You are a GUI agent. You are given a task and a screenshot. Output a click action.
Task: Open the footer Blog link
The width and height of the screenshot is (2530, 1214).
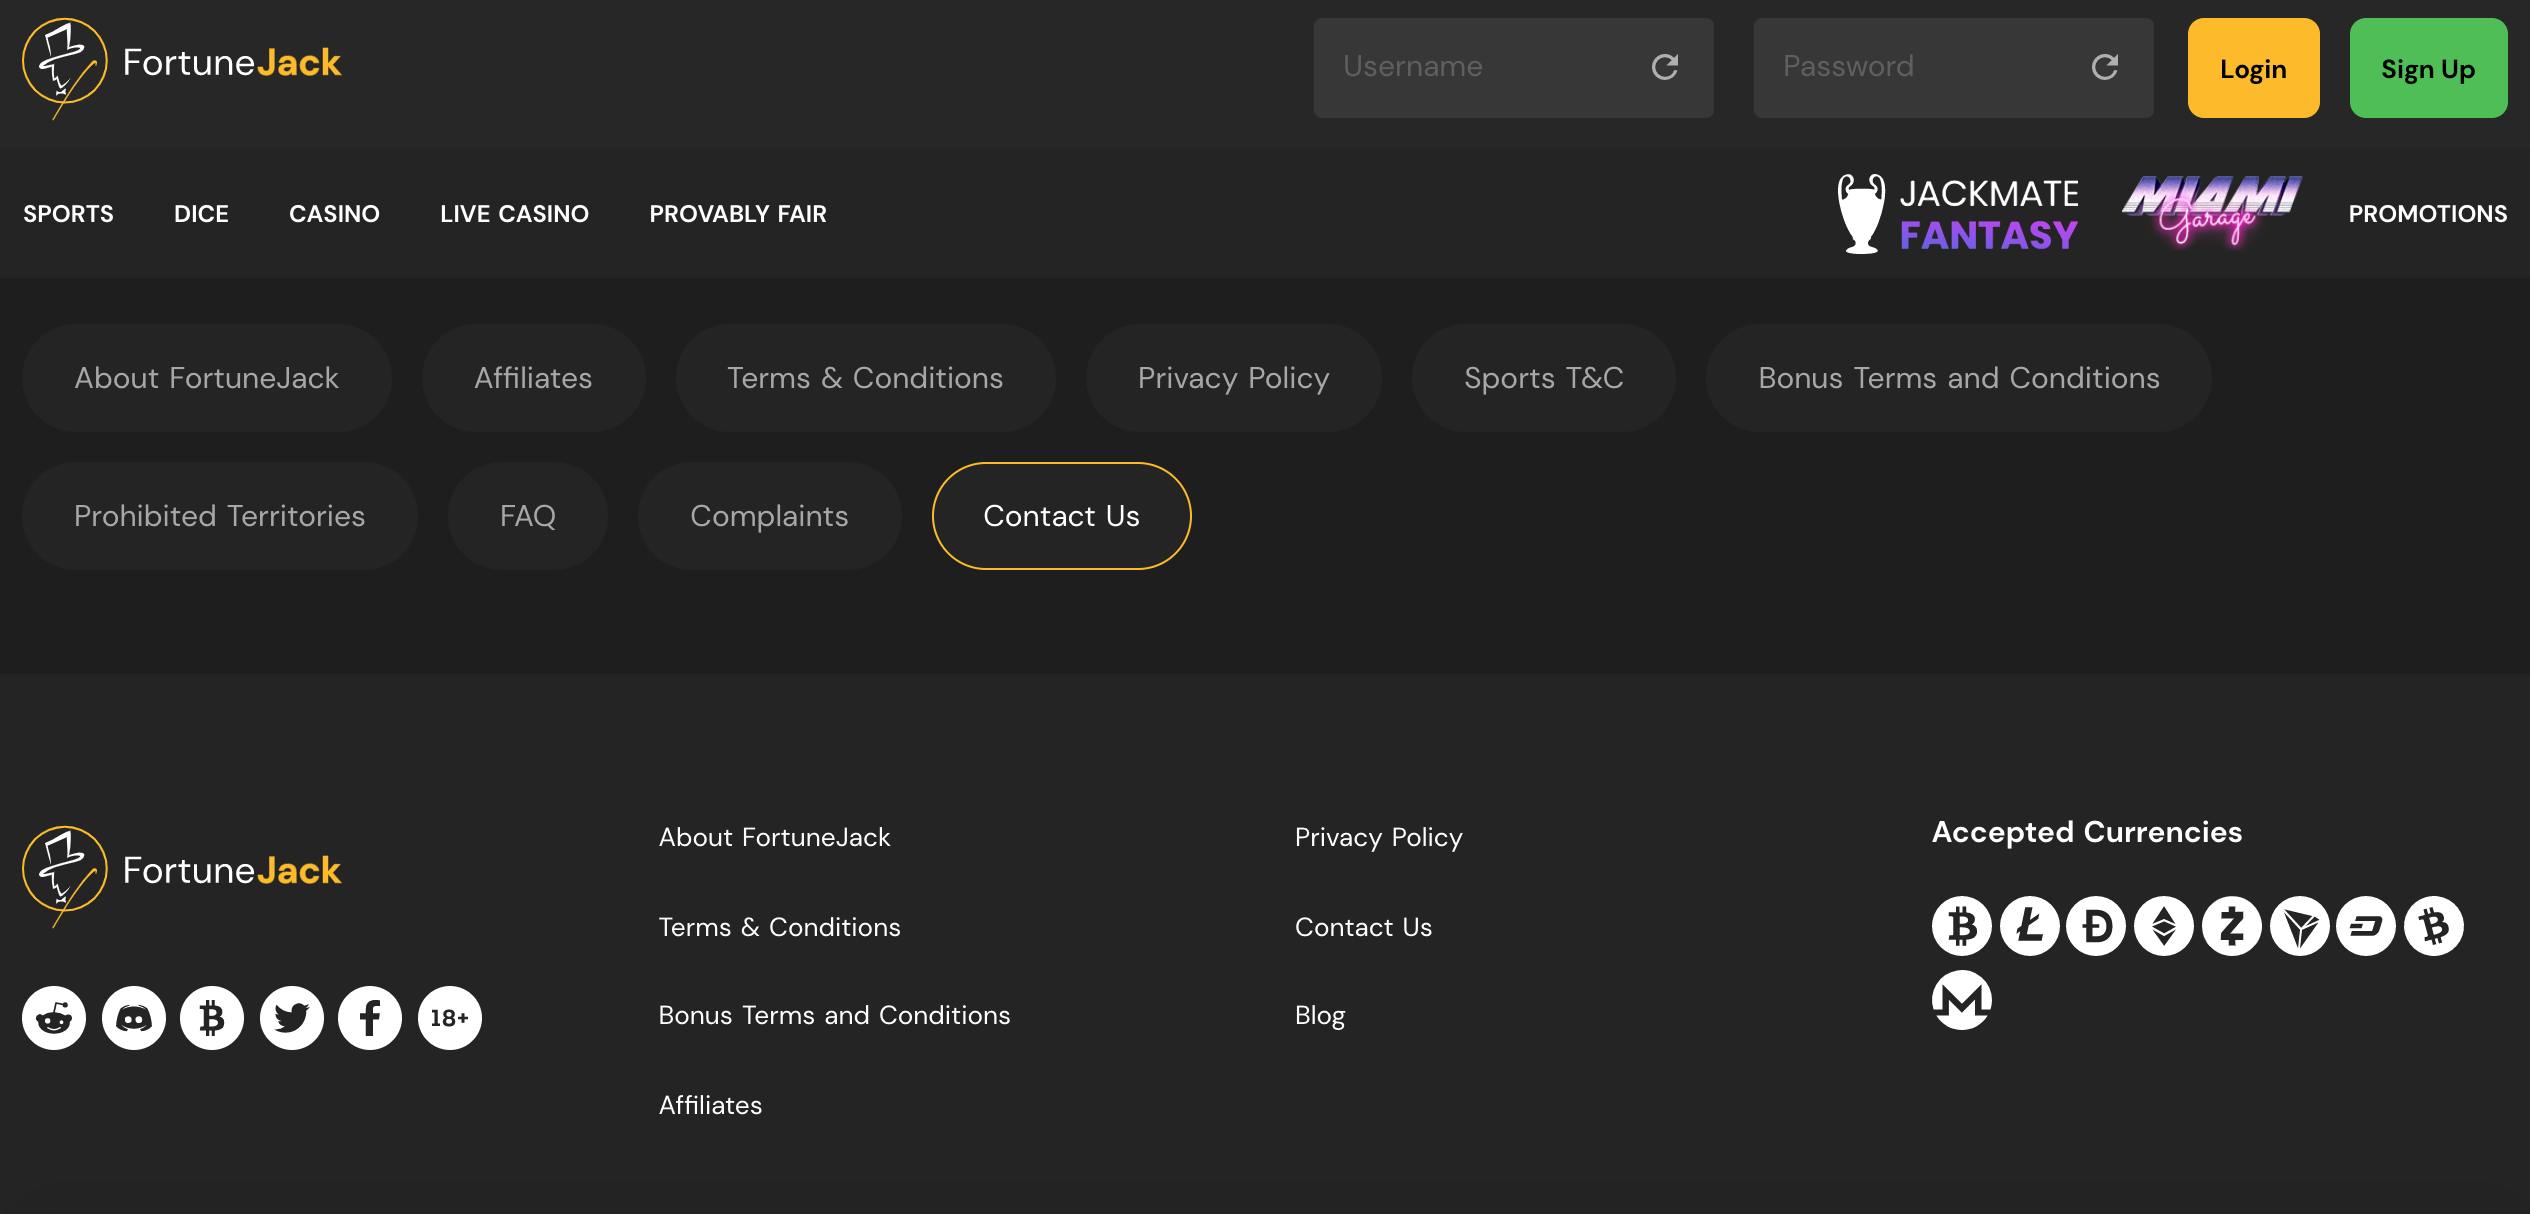(x=1321, y=1016)
